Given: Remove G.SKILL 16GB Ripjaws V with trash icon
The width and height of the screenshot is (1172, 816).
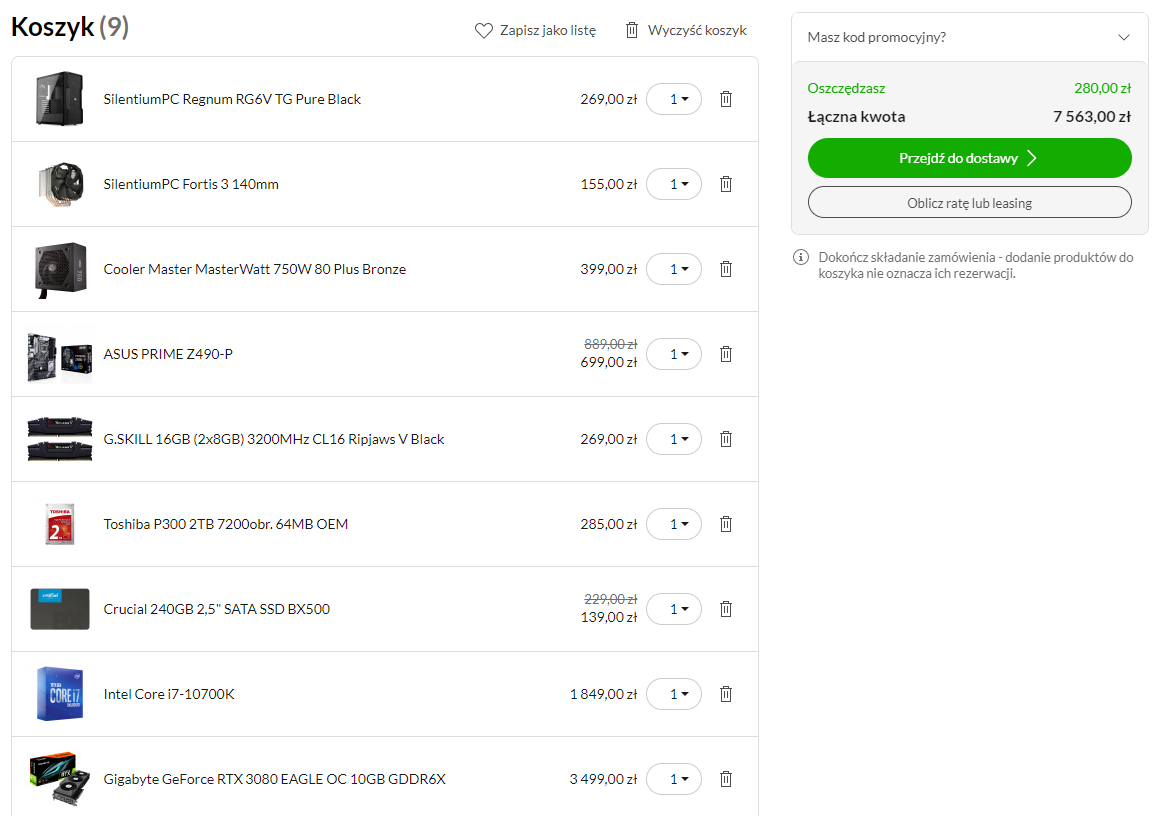Looking at the screenshot, I should (x=725, y=439).
